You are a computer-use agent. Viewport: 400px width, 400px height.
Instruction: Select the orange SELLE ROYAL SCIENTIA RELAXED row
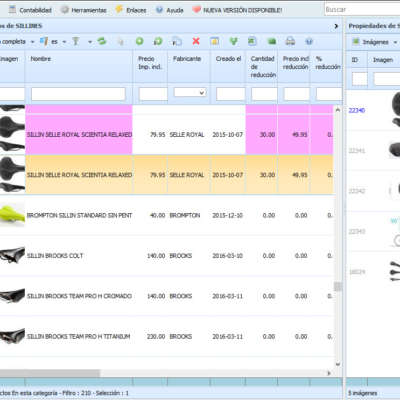click(x=167, y=175)
